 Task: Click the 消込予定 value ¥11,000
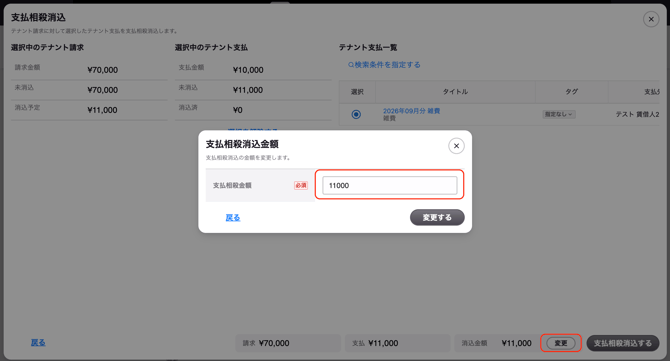pyautogui.click(x=102, y=110)
